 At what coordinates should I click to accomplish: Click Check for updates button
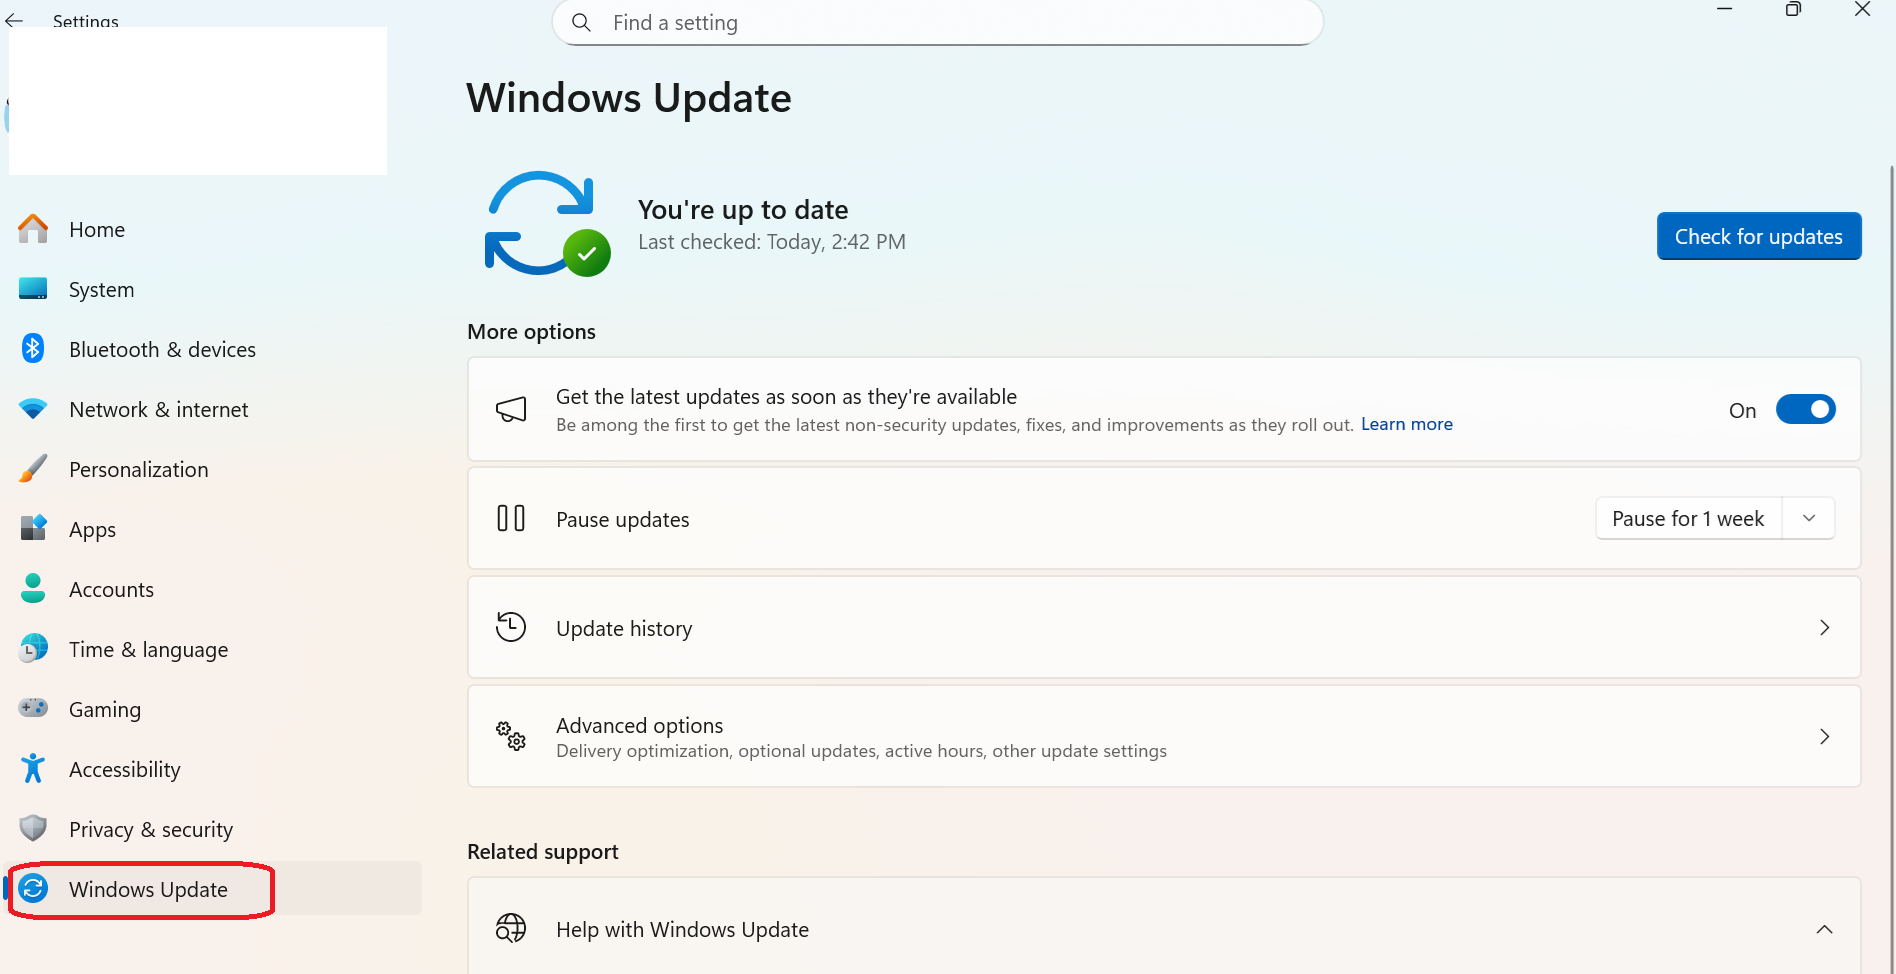(x=1759, y=236)
